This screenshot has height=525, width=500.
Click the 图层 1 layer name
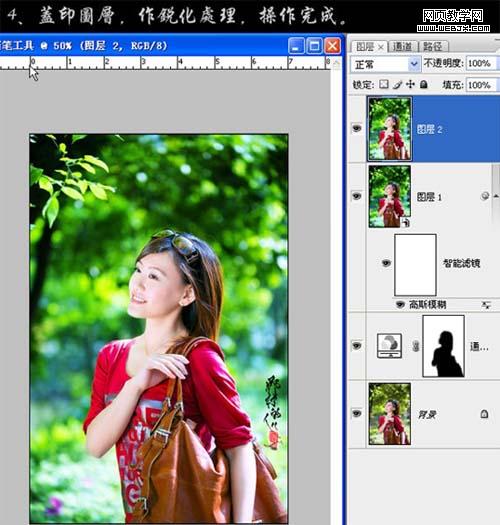[x=429, y=197]
